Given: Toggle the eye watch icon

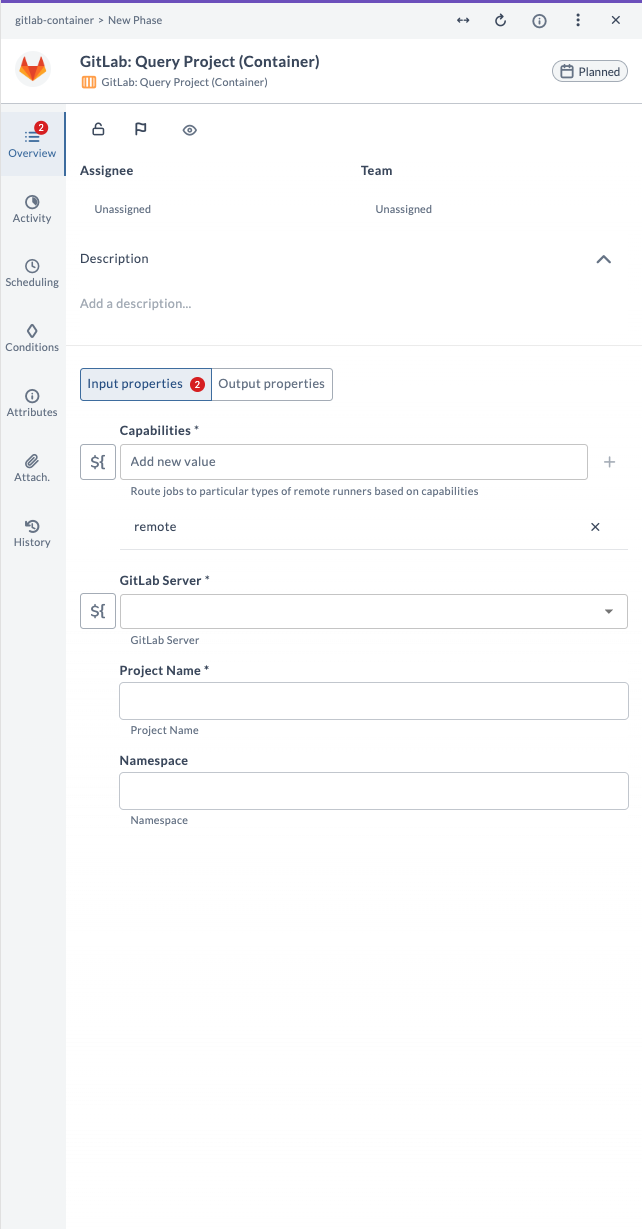Looking at the screenshot, I should [190, 130].
